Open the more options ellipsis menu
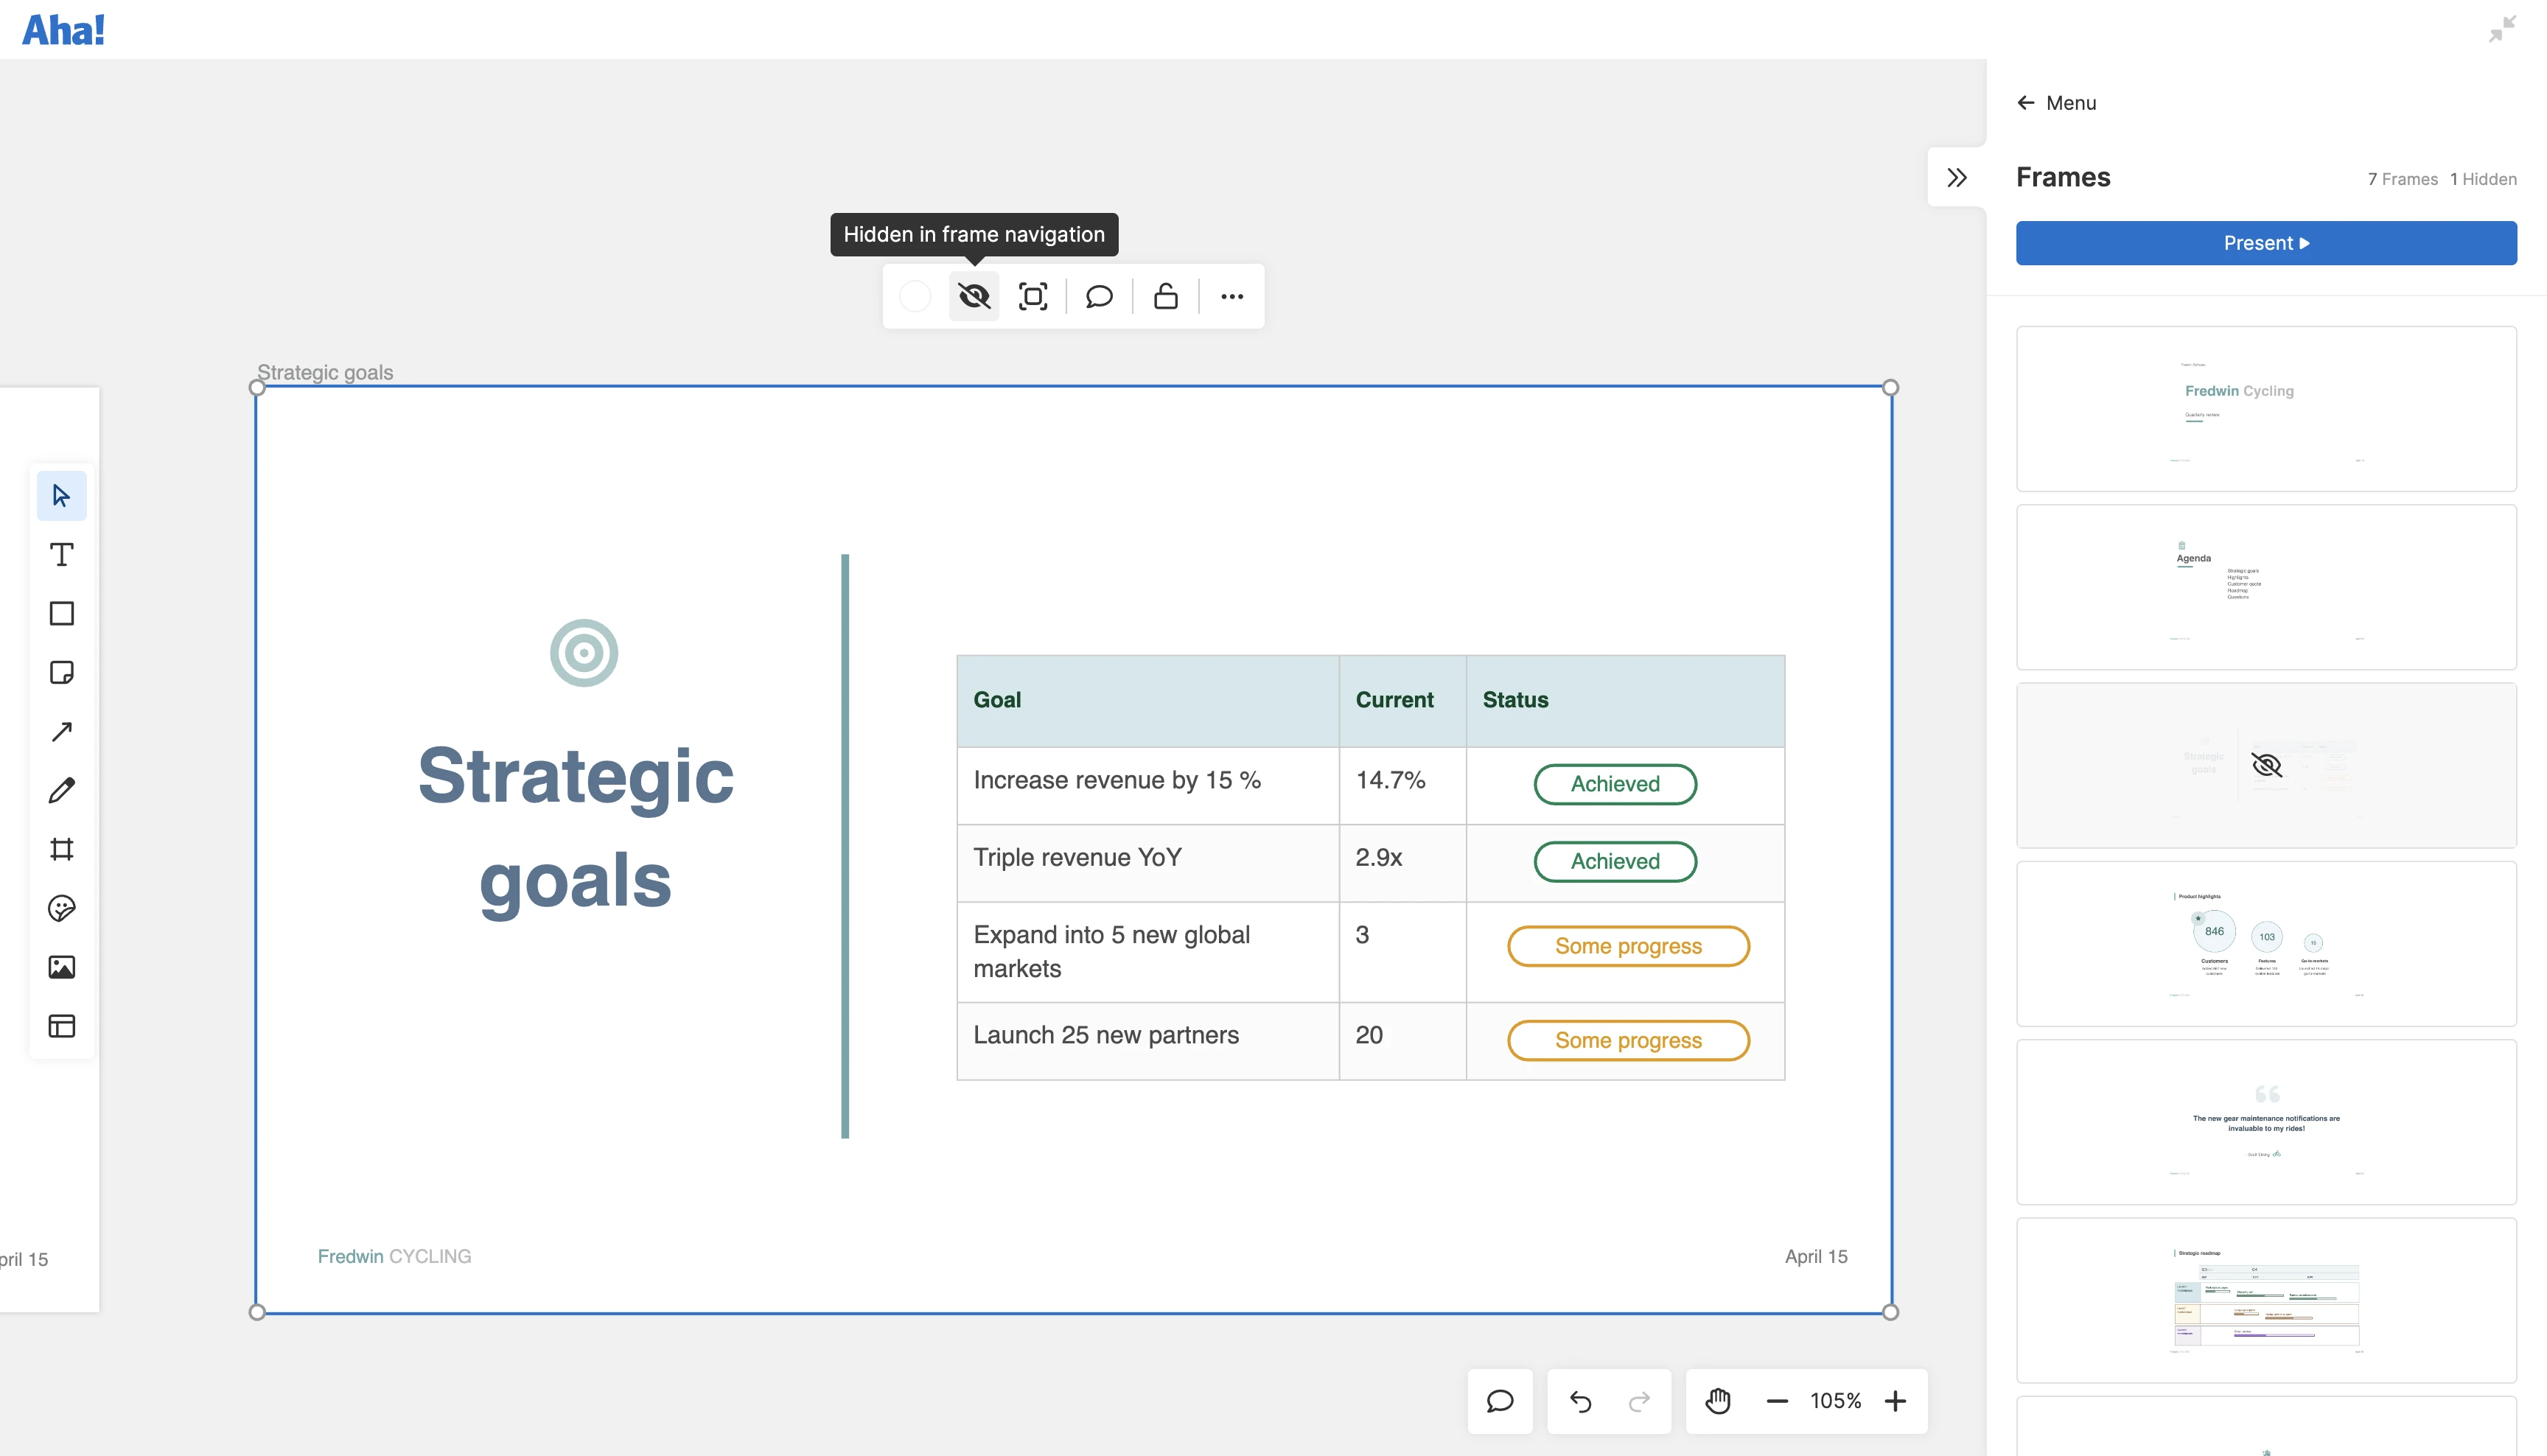The width and height of the screenshot is (2547, 1456). [x=1232, y=296]
